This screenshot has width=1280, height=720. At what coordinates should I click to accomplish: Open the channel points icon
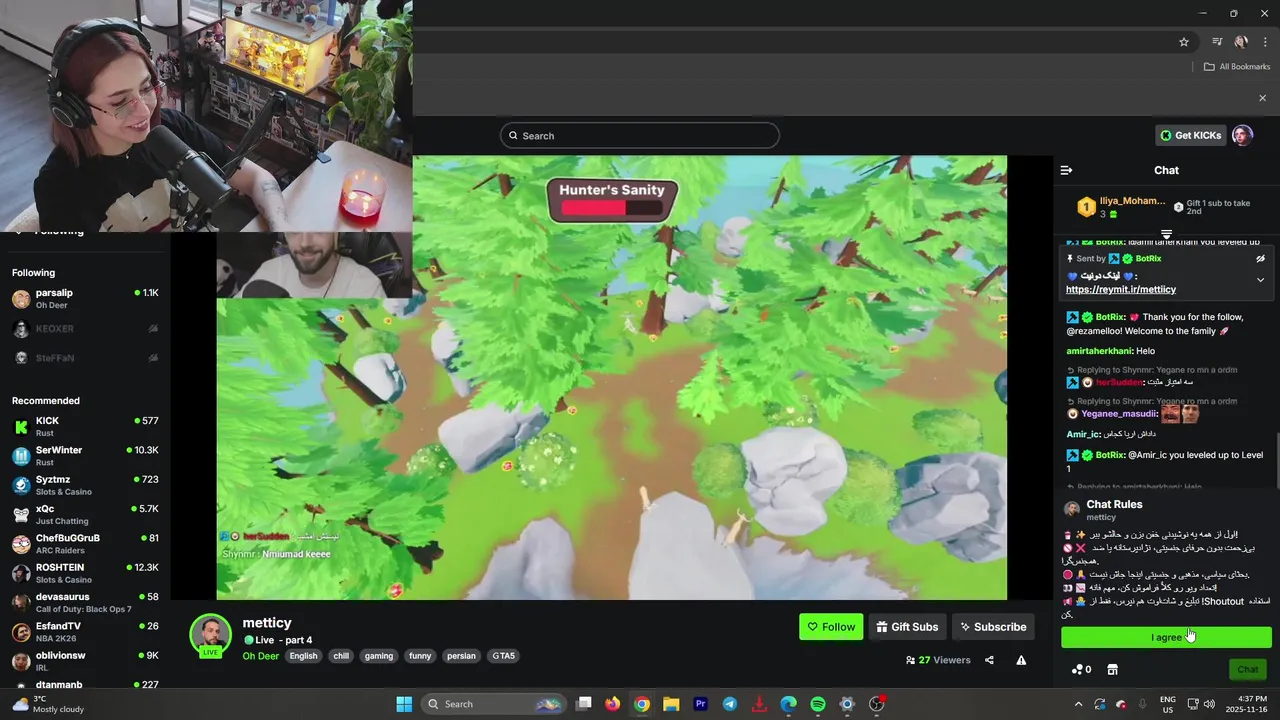tap(1078, 669)
